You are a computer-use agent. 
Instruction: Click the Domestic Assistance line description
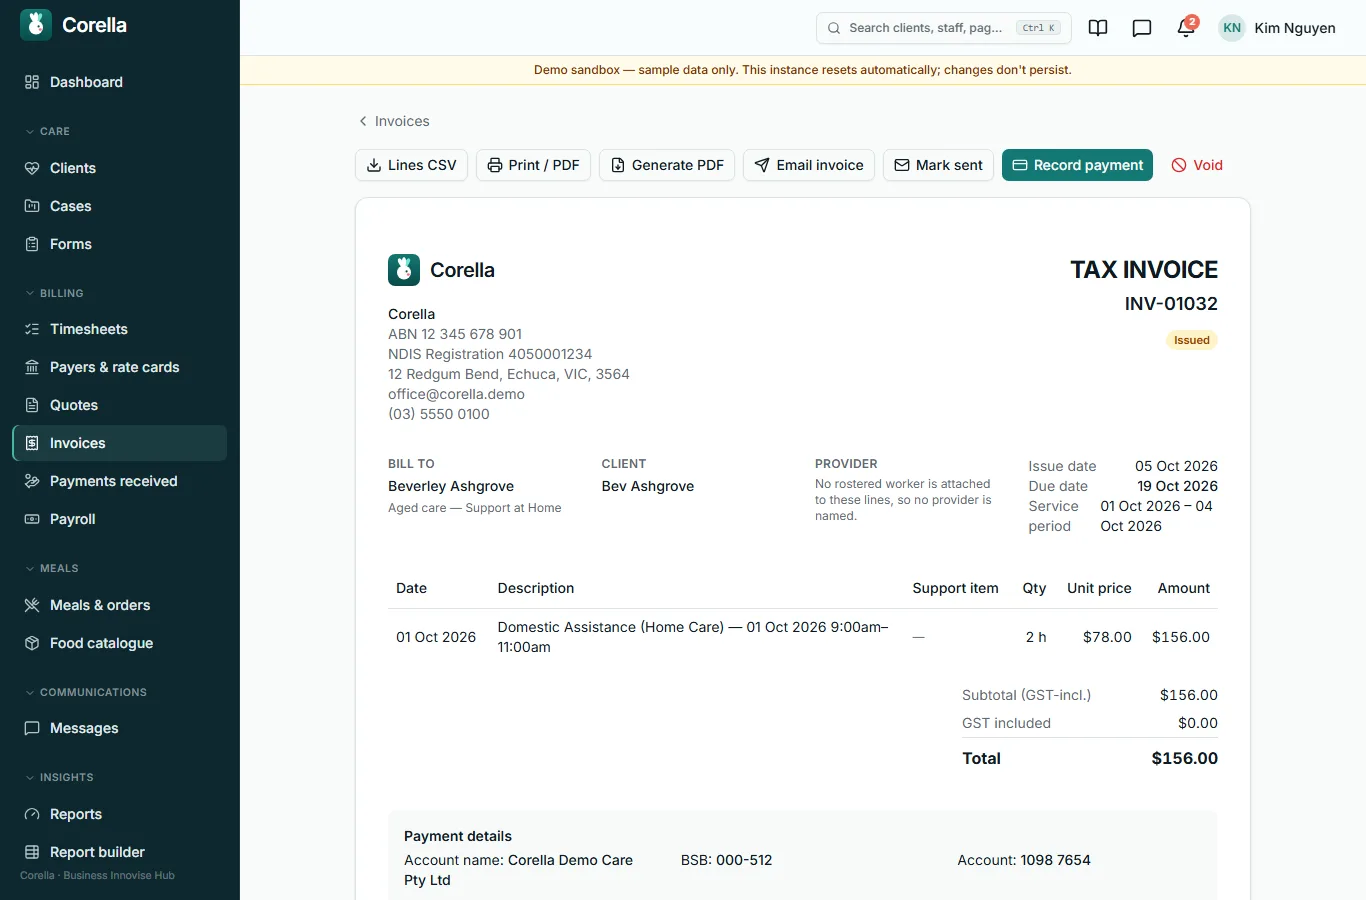(x=693, y=637)
